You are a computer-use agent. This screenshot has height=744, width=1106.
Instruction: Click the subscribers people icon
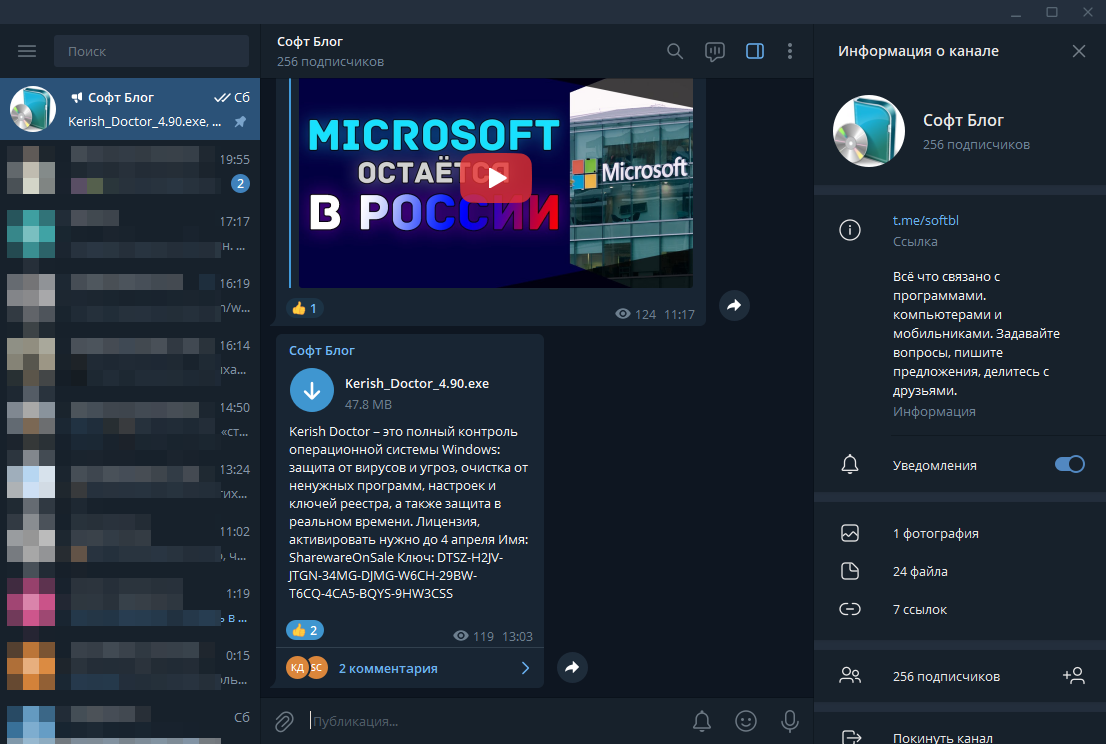click(x=850, y=676)
